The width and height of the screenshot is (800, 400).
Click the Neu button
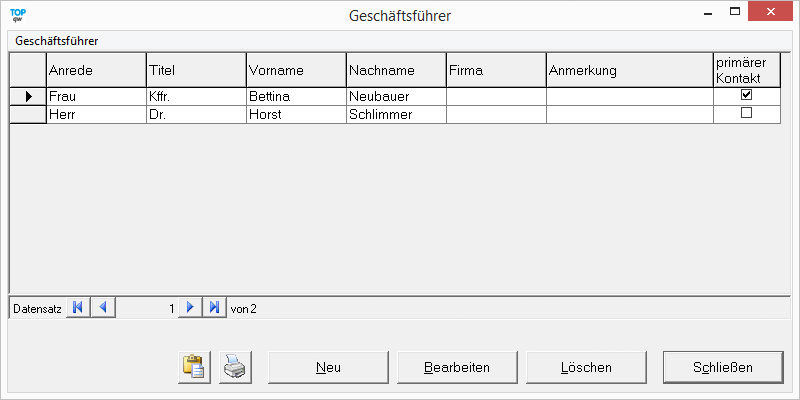(328, 367)
